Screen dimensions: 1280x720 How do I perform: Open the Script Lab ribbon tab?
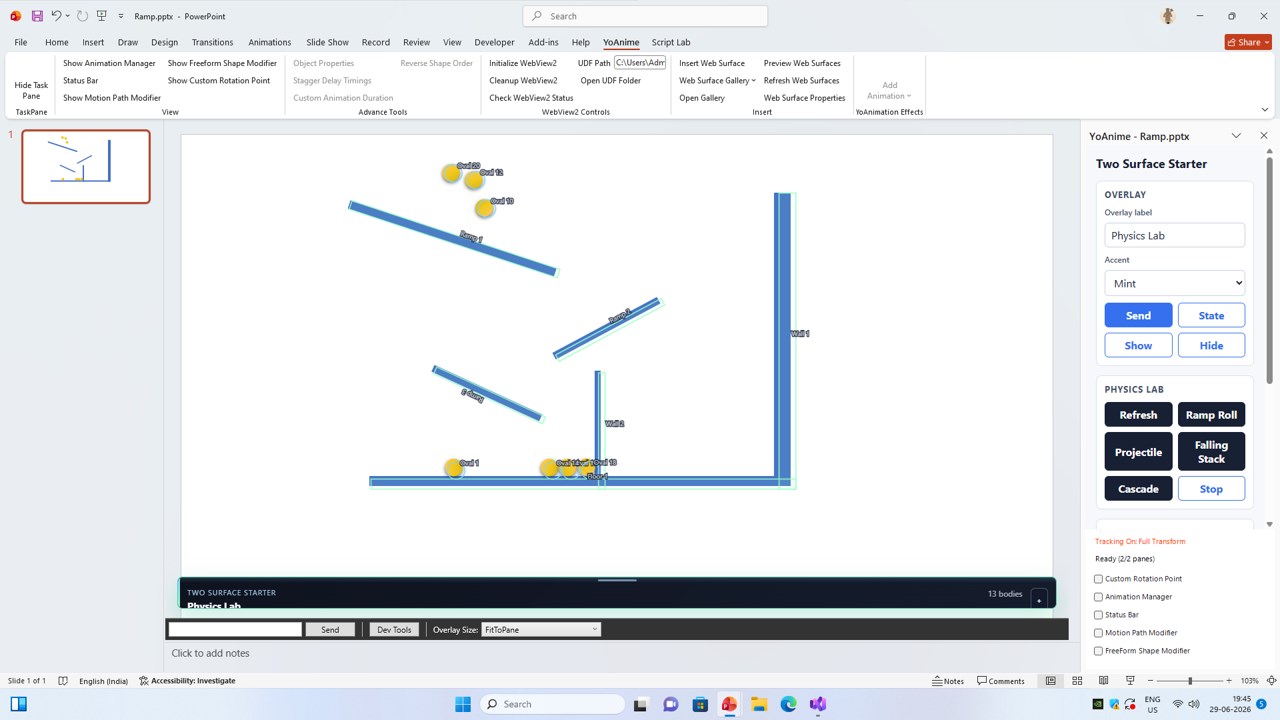pos(671,42)
